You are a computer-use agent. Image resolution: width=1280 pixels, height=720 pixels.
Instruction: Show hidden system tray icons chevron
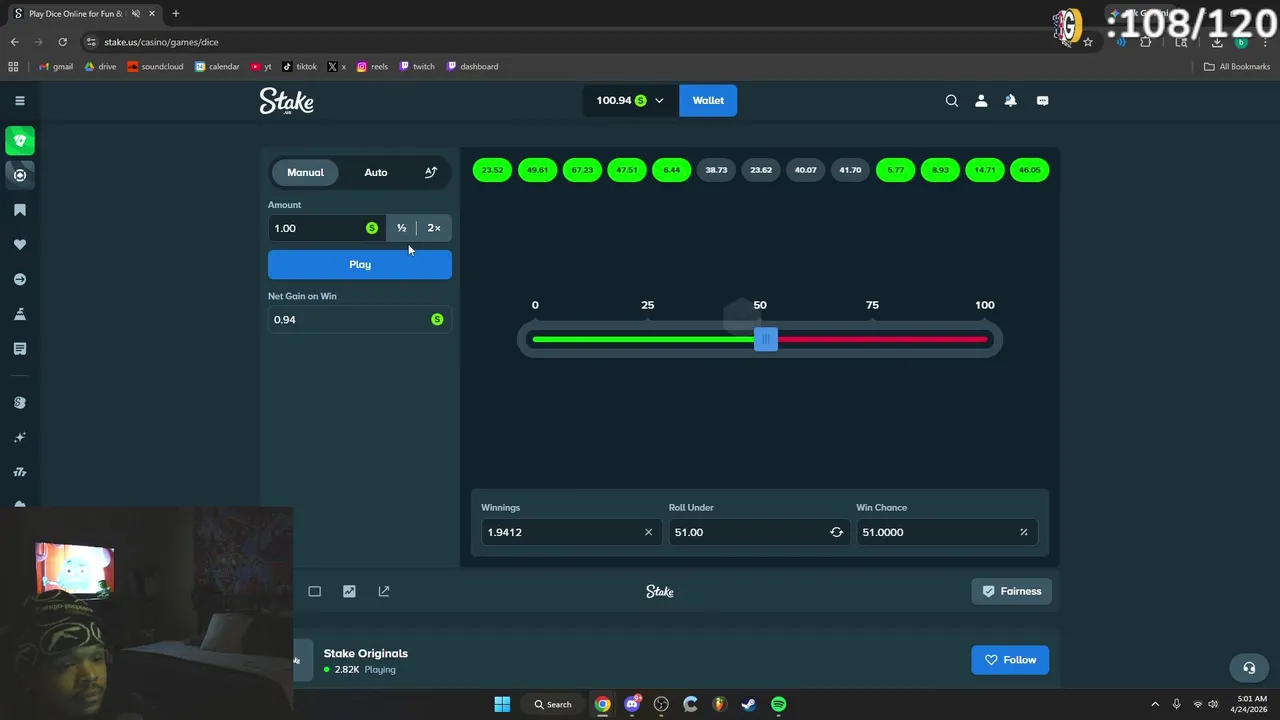[1155, 704]
